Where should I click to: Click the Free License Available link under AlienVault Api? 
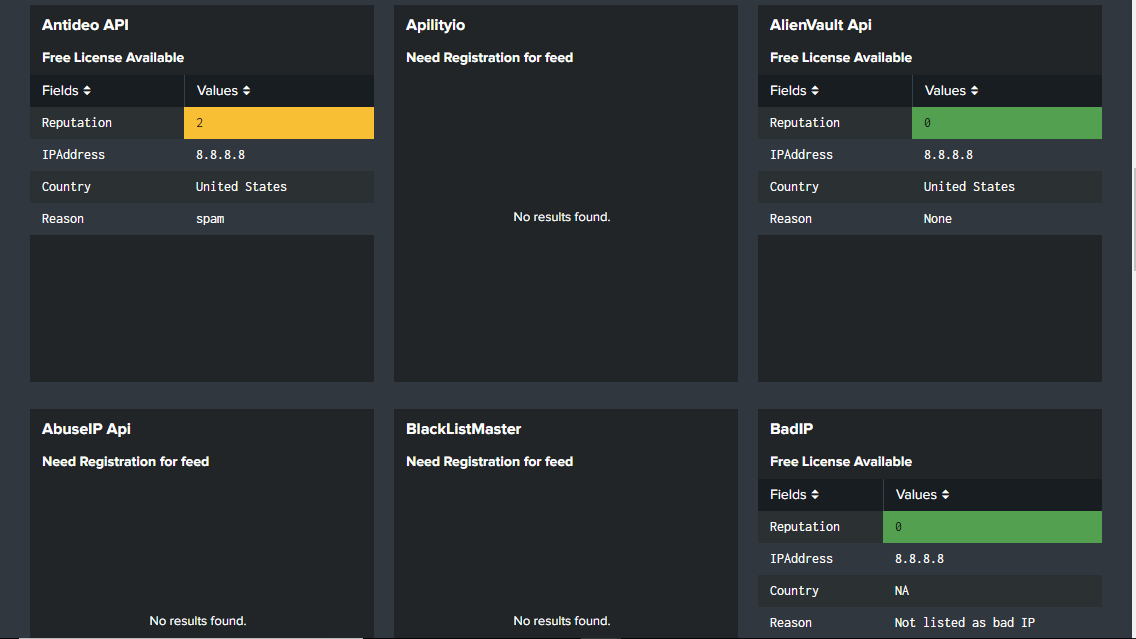click(x=840, y=57)
